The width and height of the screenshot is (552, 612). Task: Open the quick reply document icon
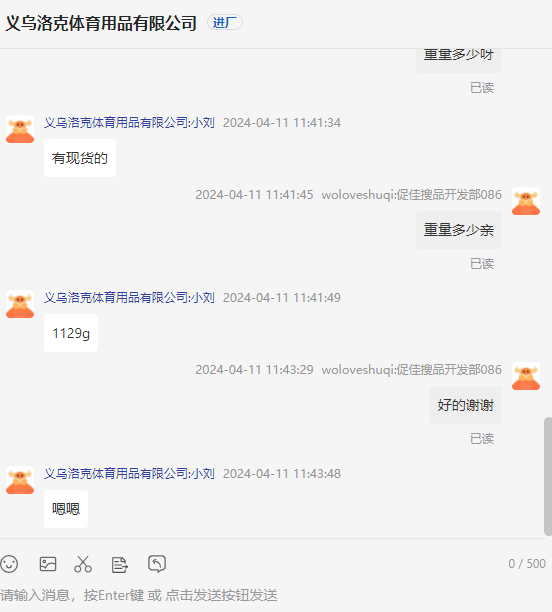coord(119,564)
